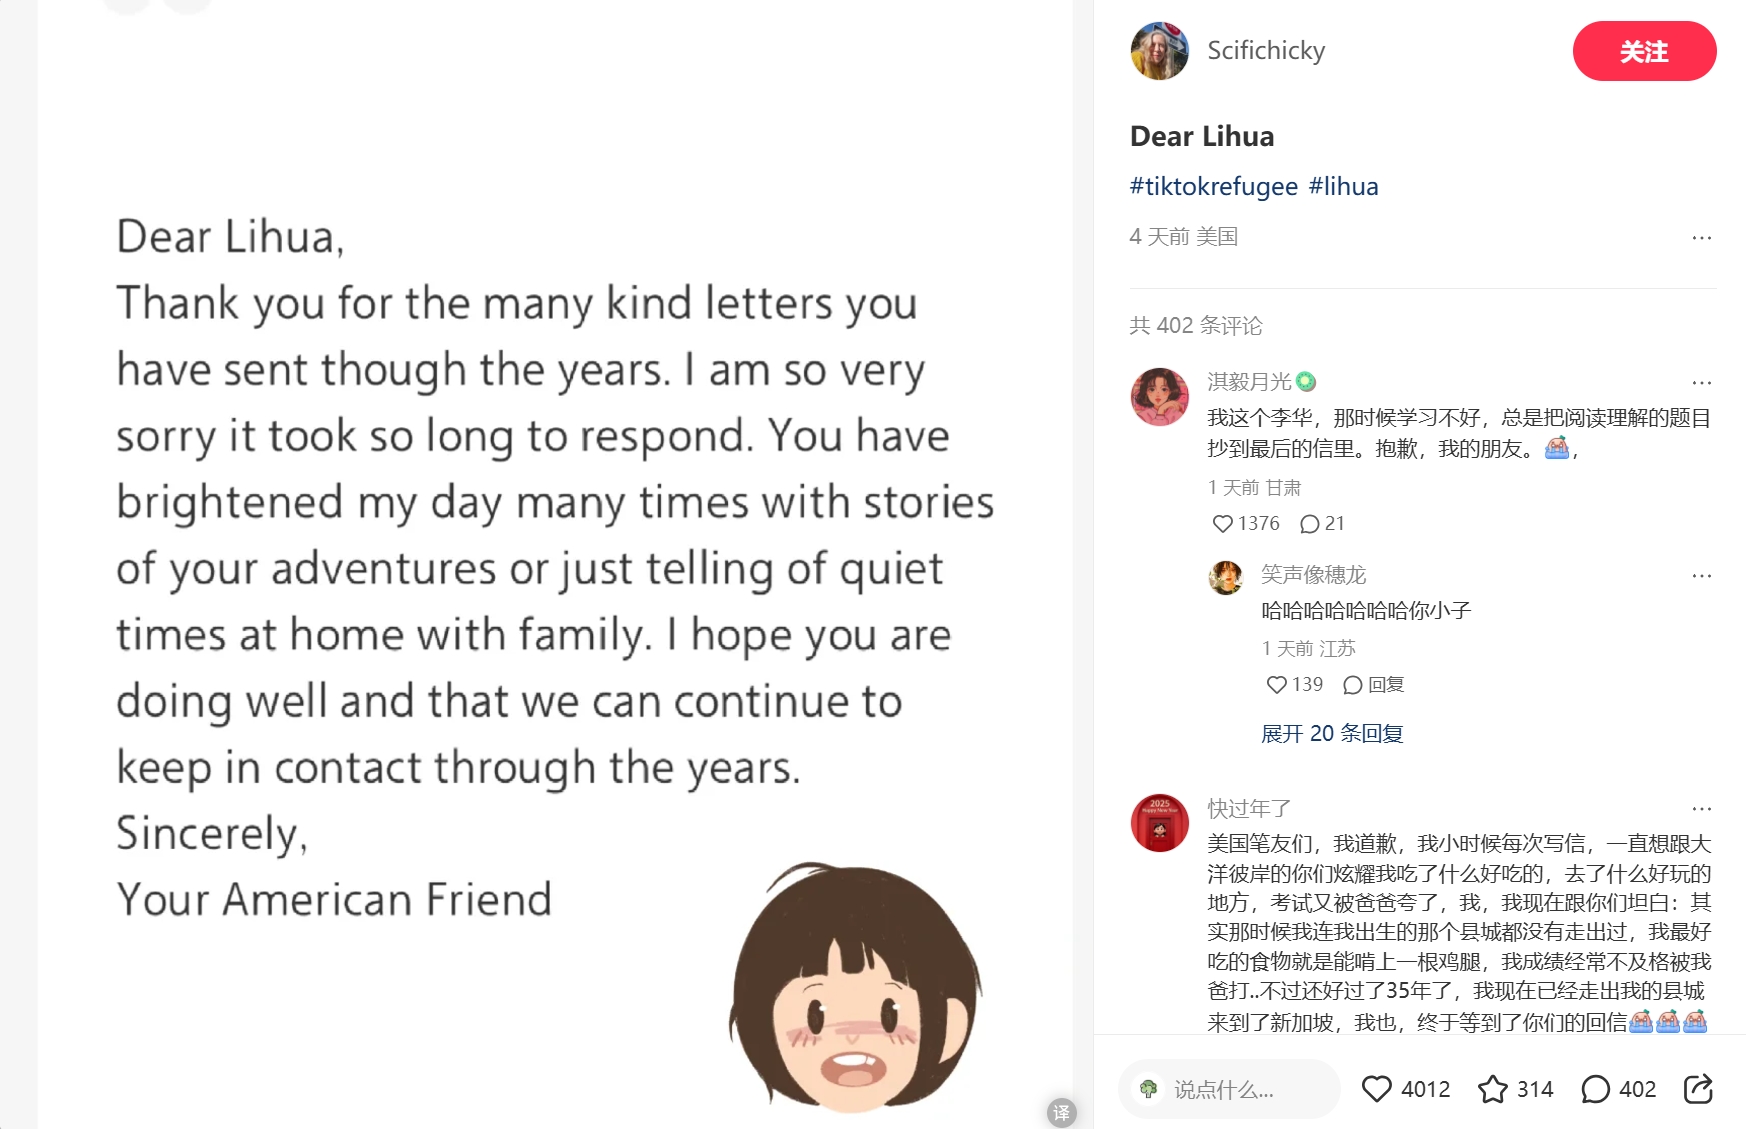Click the translate icon on the image
The height and width of the screenshot is (1129, 1746).
pyautogui.click(x=1061, y=1112)
